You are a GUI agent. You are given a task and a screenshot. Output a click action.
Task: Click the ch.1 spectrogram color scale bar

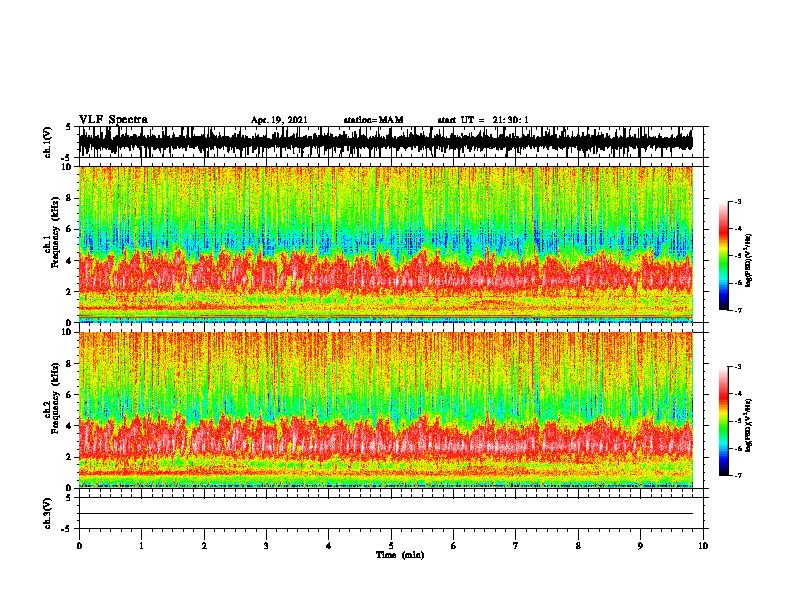click(724, 256)
